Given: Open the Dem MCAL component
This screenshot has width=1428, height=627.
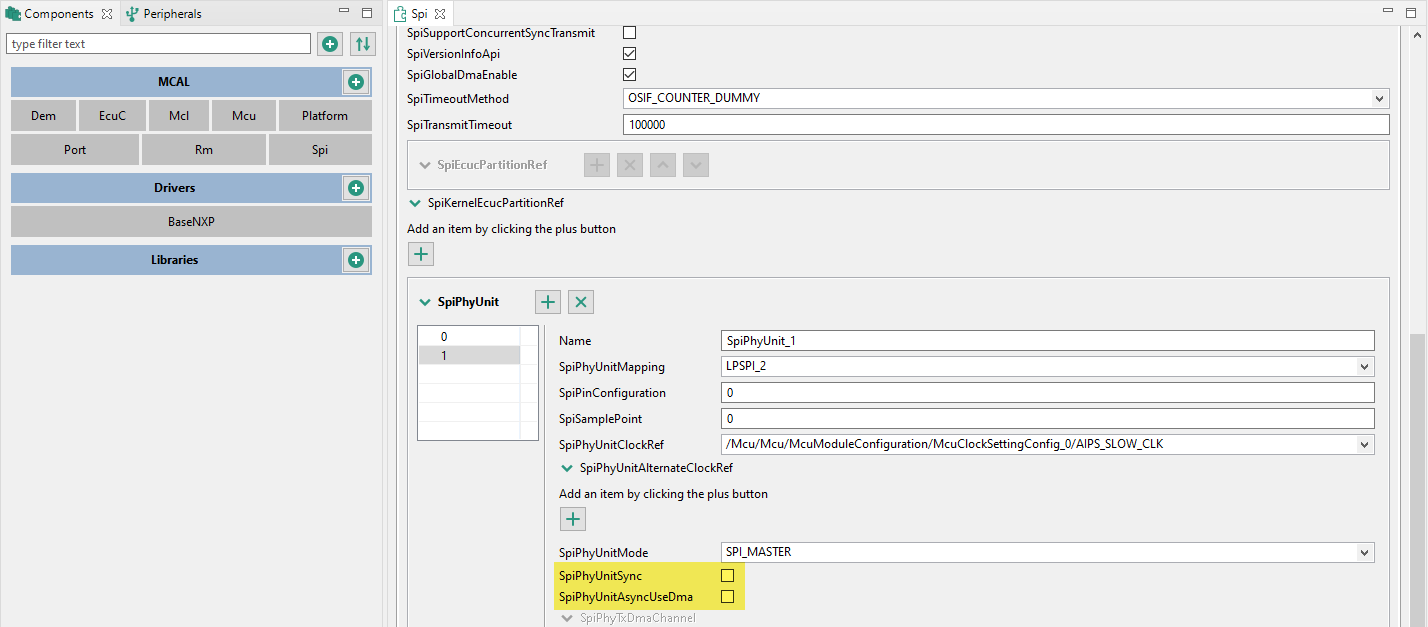Looking at the screenshot, I should click(44, 116).
